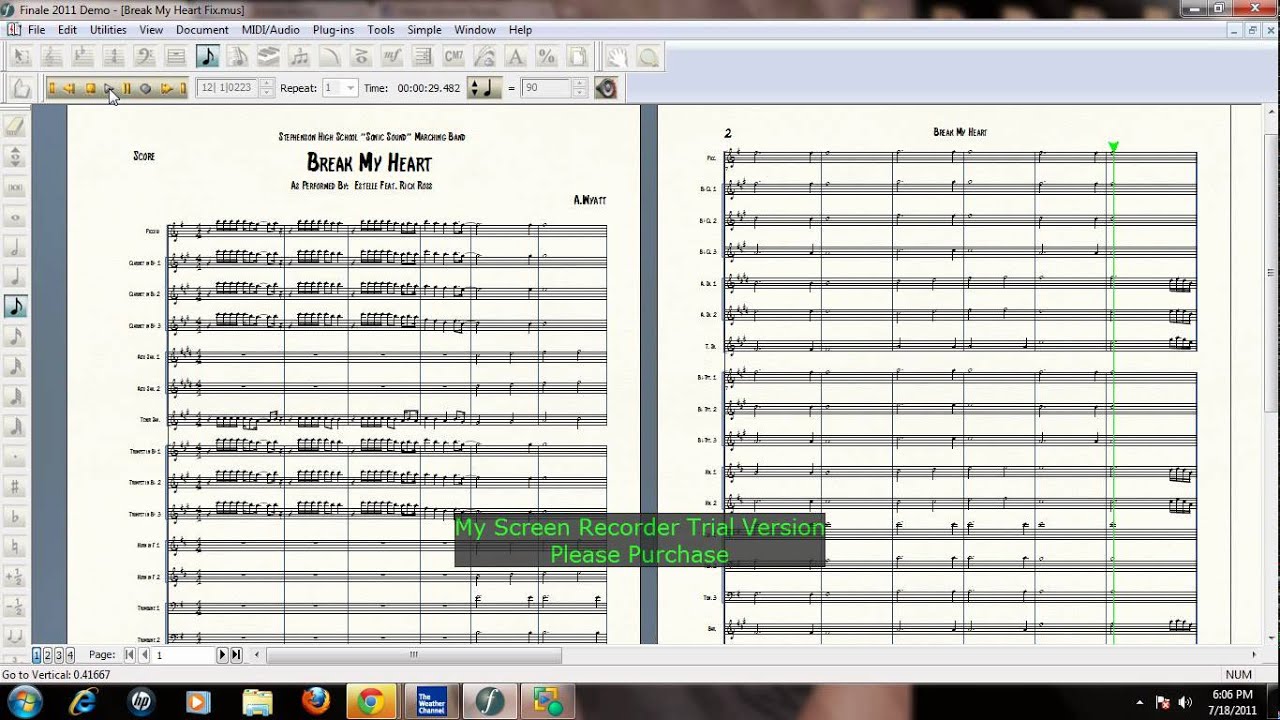The image size is (1280, 720).
Task: Select the Text tool letter A
Action: pos(516,56)
